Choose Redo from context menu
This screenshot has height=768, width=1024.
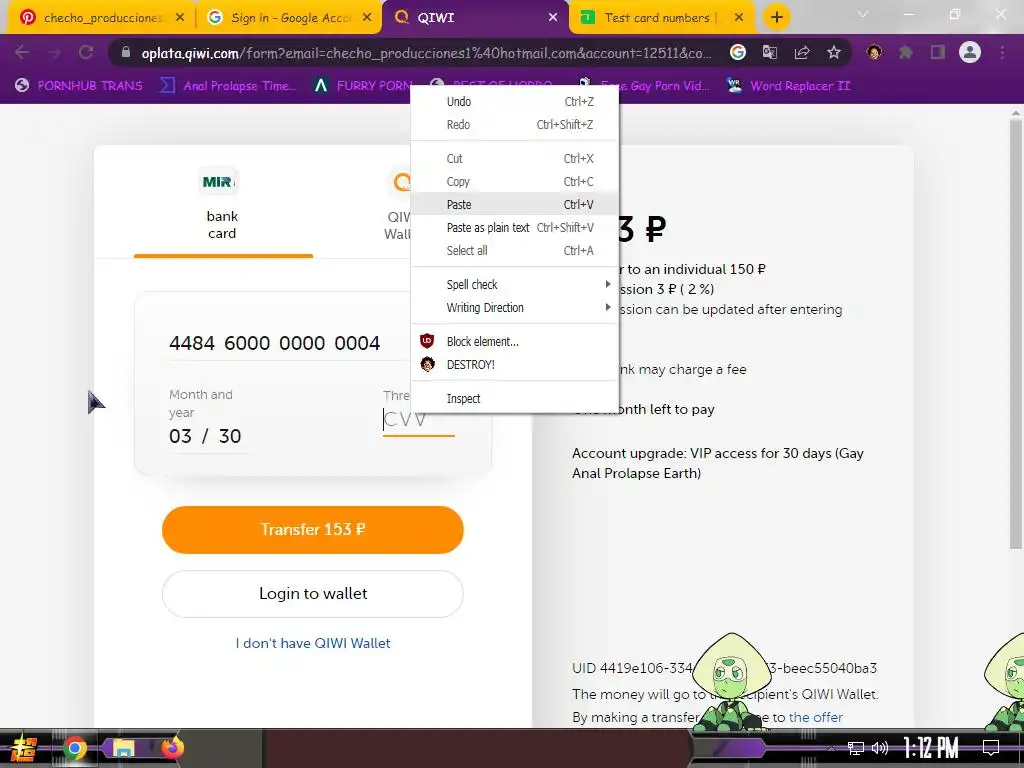[x=515, y=124]
